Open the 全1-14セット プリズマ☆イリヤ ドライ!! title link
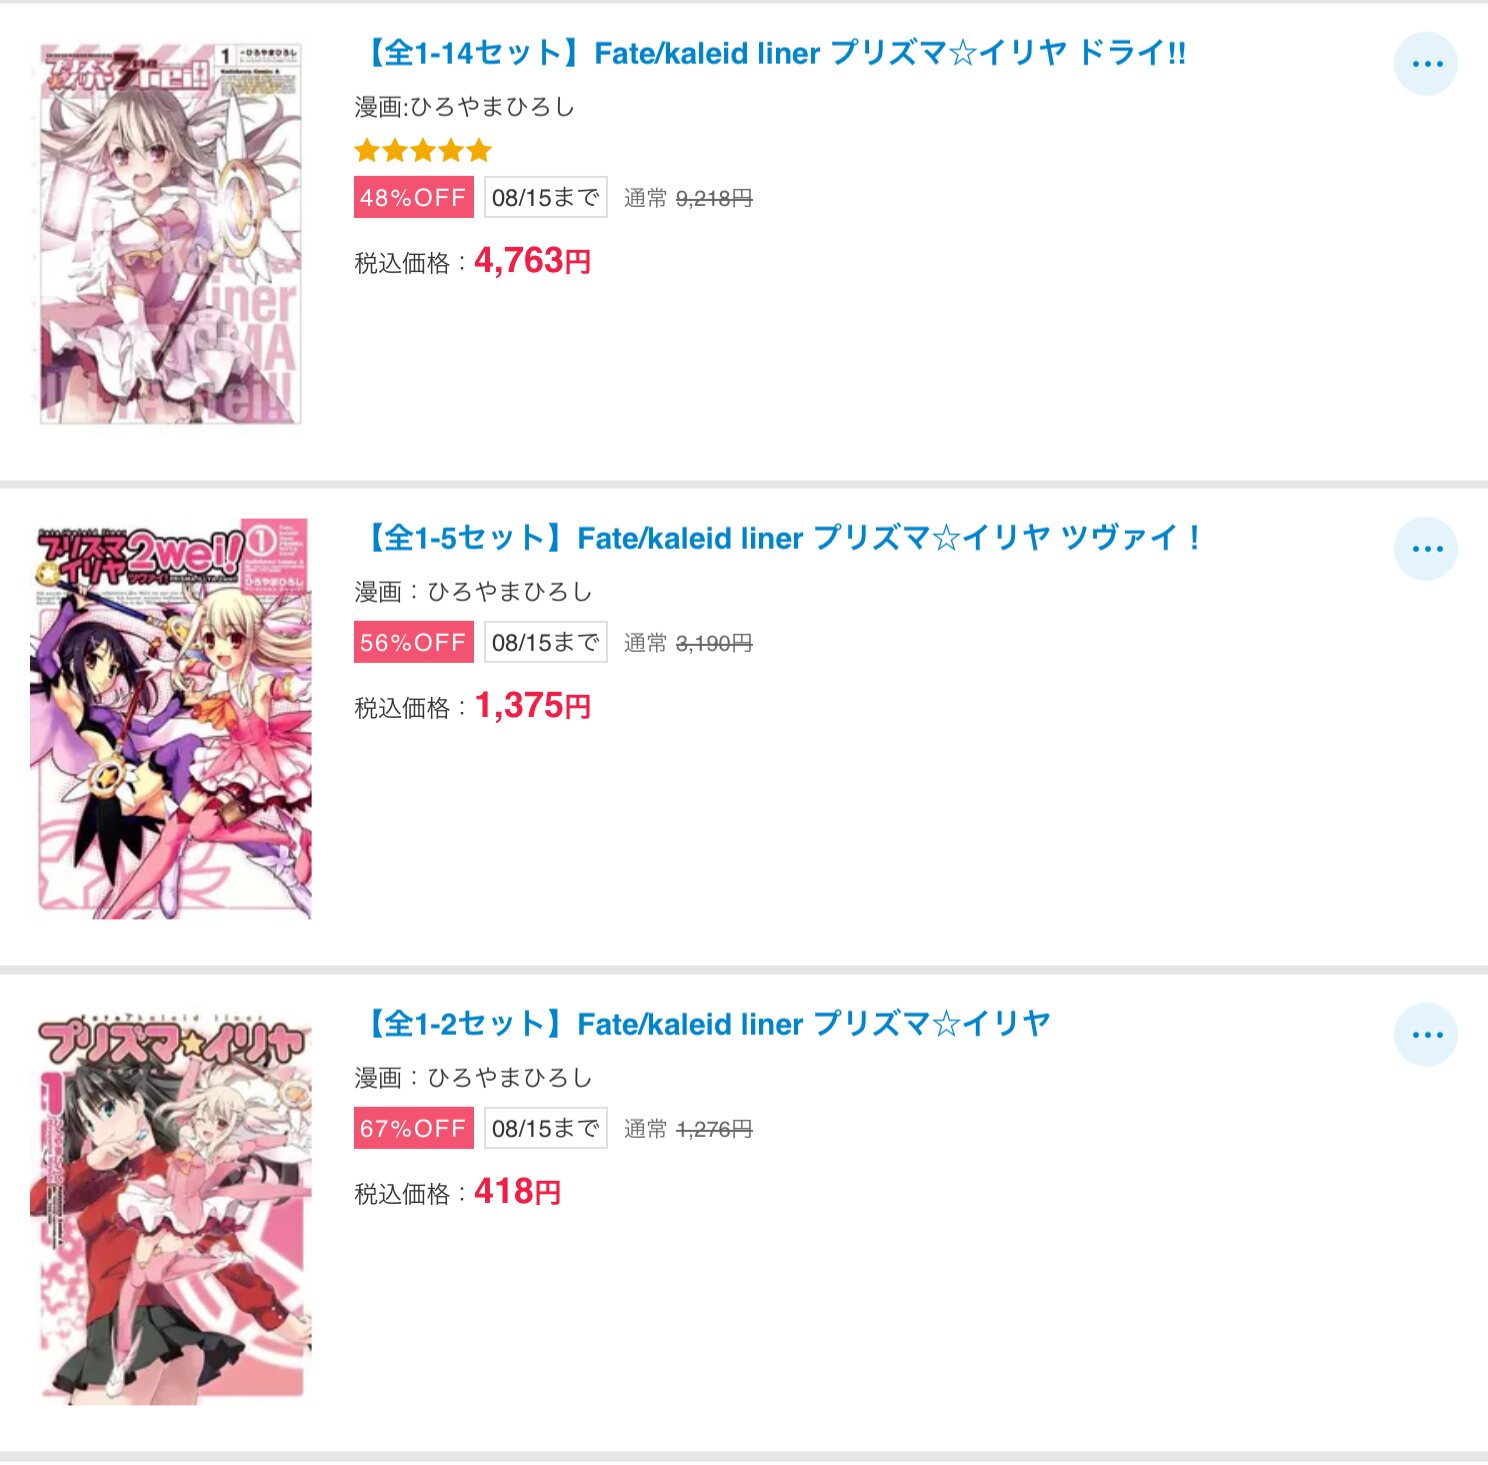 click(x=772, y=53)
